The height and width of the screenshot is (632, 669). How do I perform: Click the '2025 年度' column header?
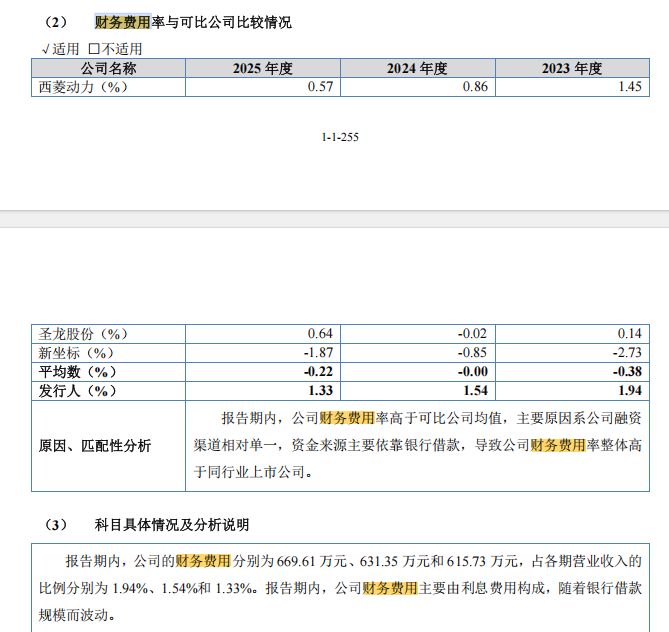[263, 68]
